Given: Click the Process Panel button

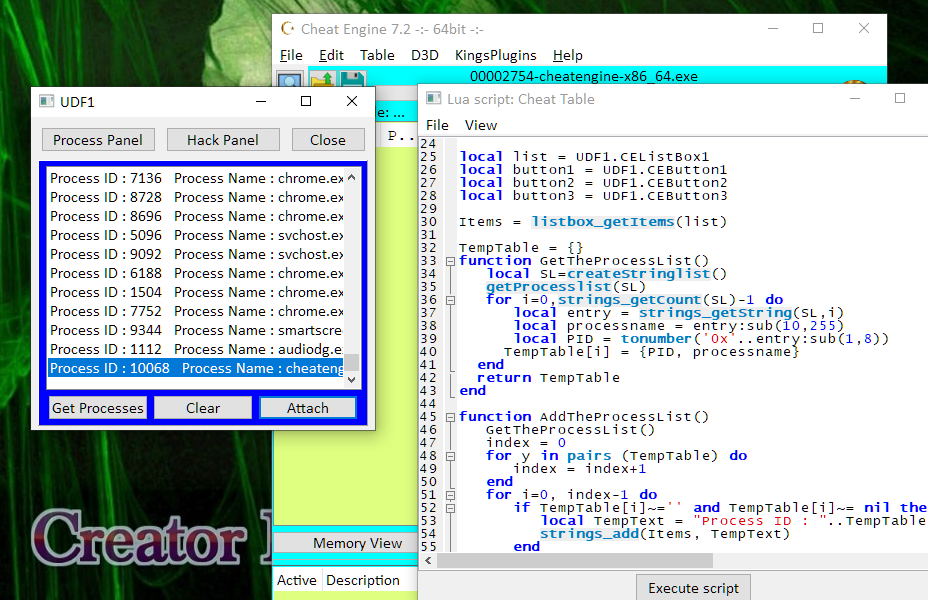Looking at the screenshot, I should click(98, 140).
